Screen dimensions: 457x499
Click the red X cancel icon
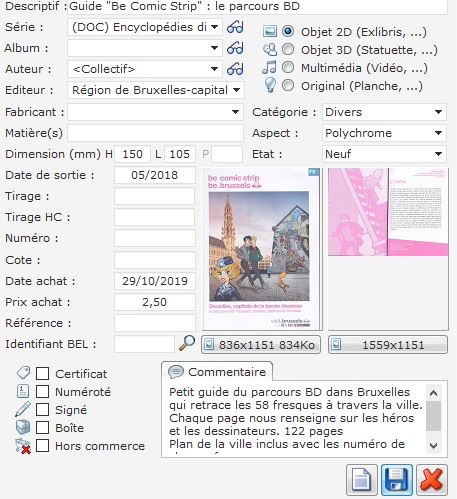(x=432, y=480)
